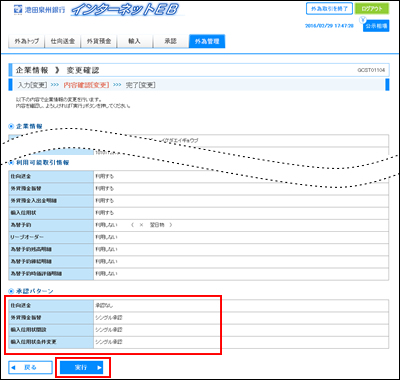Image resolution: width=400 pixels, height=380 pixels.
Task: Click the 利用可能取引情報 section bullet icon
Action: point(11,163)
